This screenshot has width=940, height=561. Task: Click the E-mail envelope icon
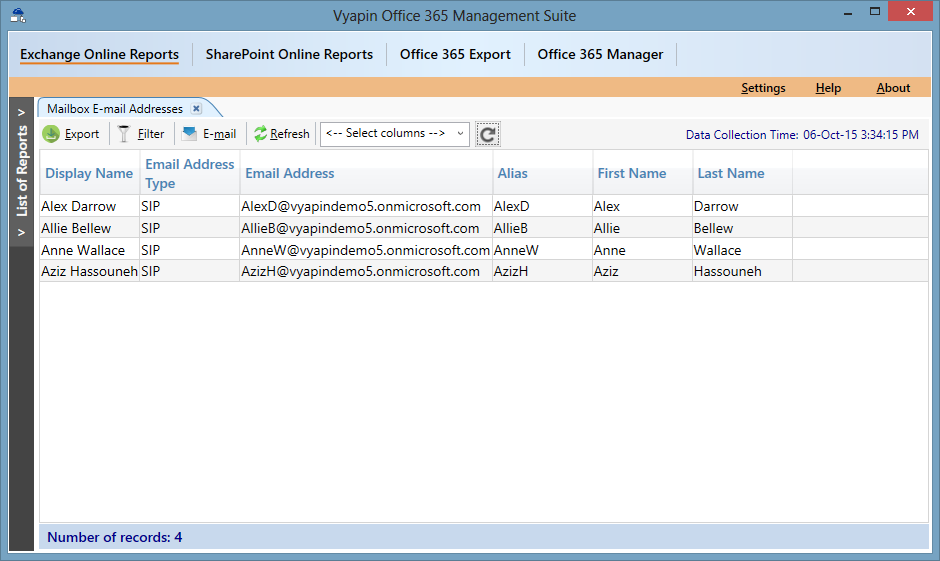[x=189, y=133]
